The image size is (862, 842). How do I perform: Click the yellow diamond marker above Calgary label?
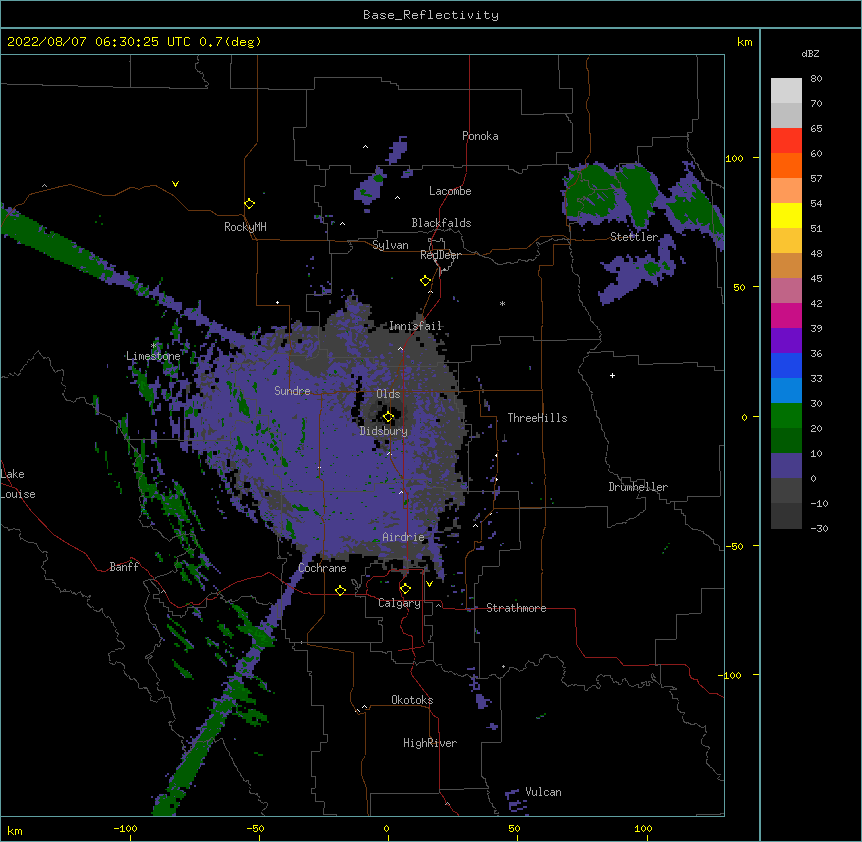point(405,589)
